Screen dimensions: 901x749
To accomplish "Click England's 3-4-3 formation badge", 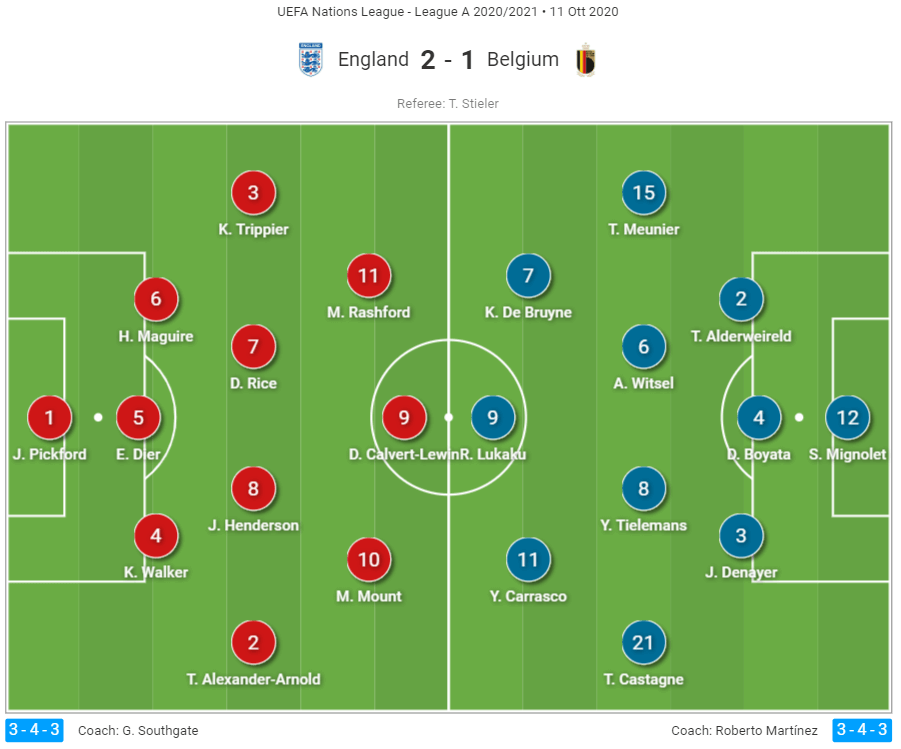I will point(34,730).
